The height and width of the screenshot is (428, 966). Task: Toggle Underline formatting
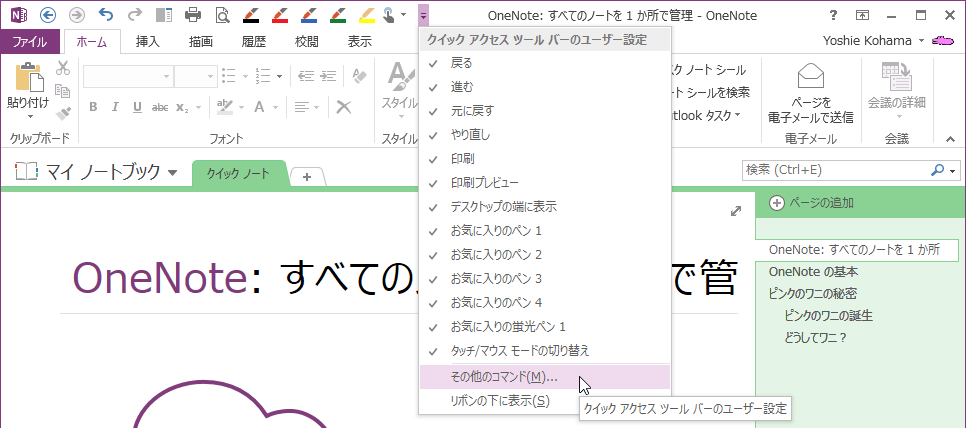point(137,107)
